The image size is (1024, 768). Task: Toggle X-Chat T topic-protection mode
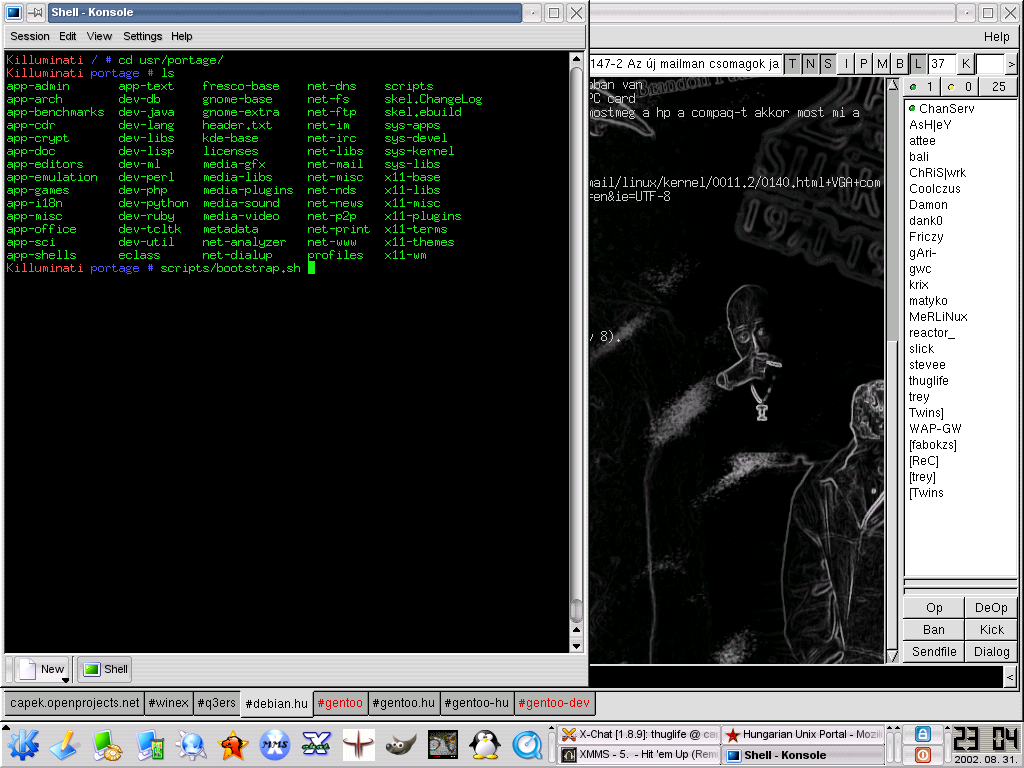pyautogui.click(x=792, y=63)
